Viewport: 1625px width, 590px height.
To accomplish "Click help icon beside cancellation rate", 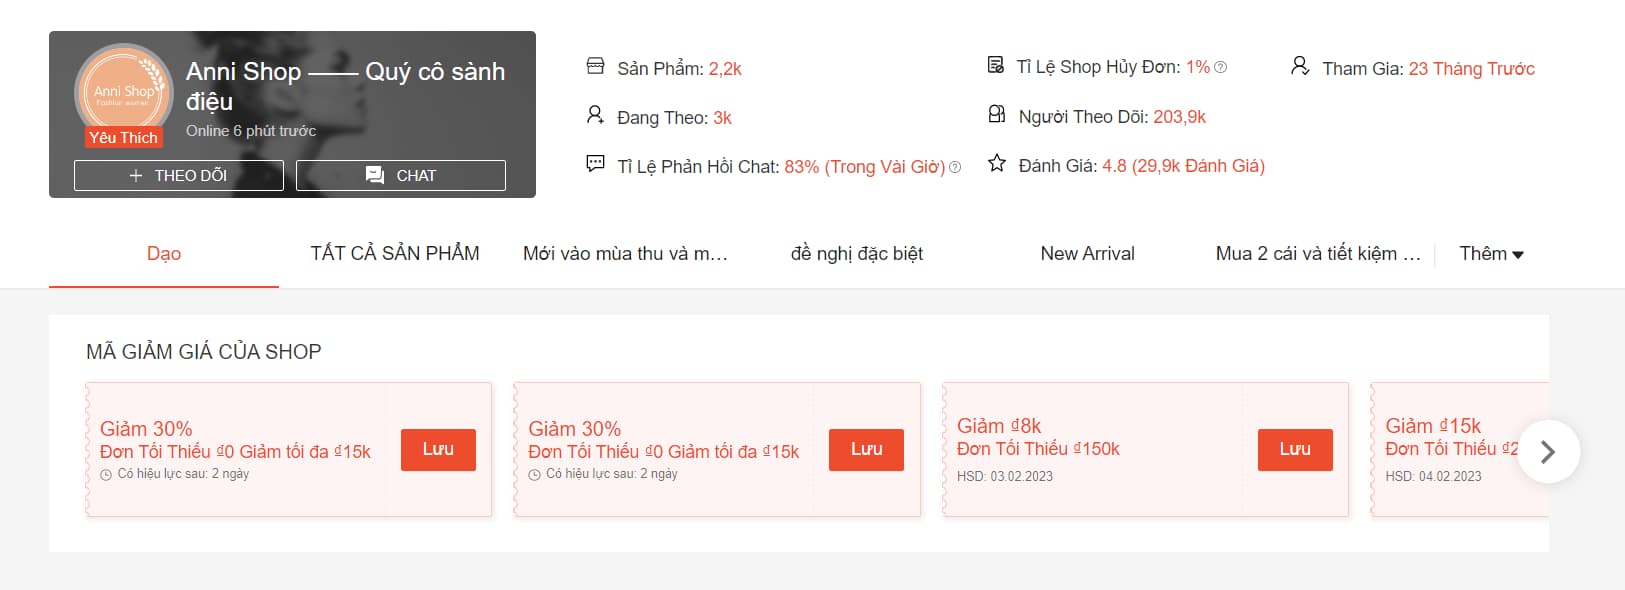I will (1220, 67).
